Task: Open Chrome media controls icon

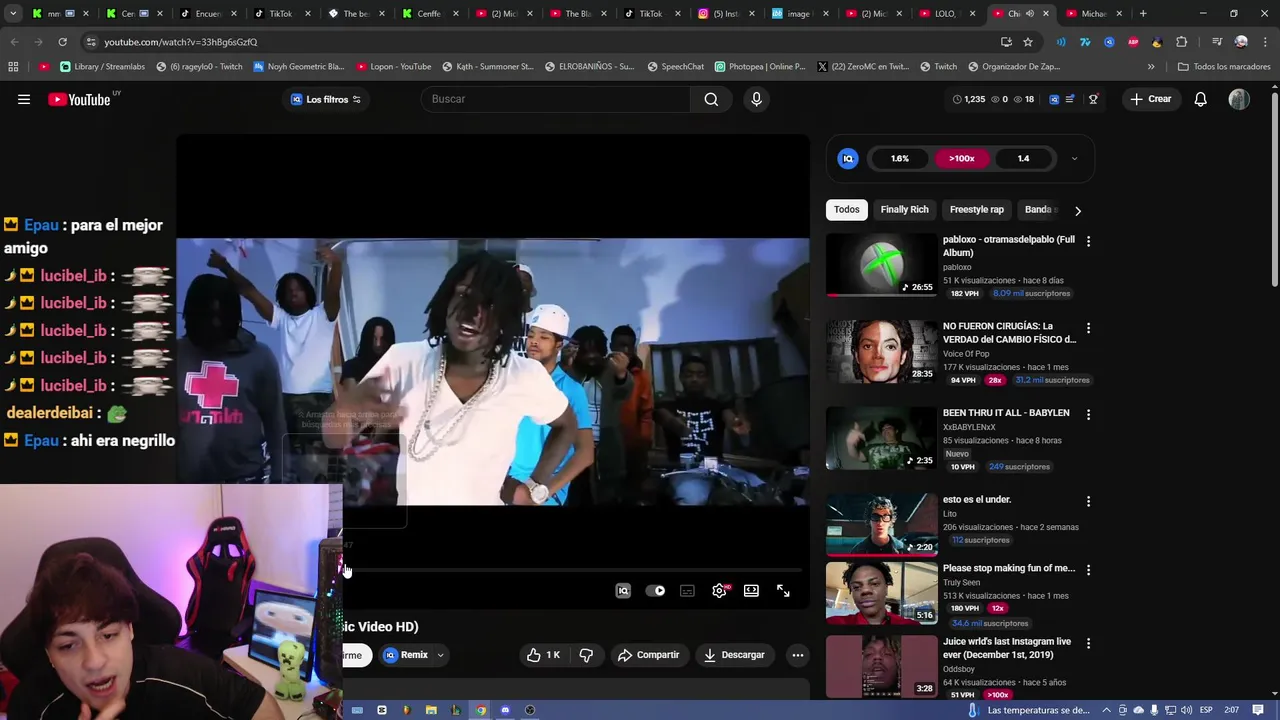Action: pos(1216,42)
